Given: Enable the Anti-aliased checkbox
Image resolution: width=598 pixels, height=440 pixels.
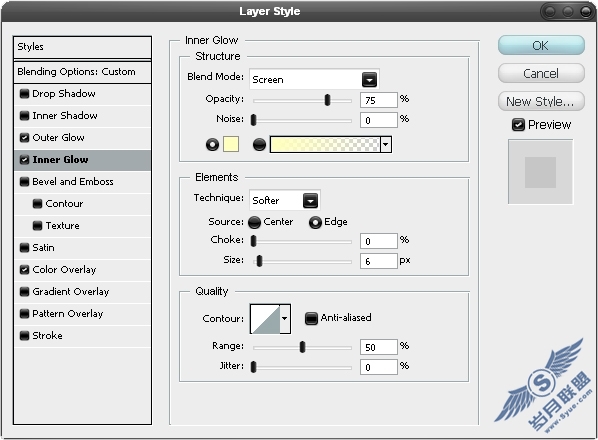Looking at the screenshot, I should pyautogui.click(x=311, y=318).
